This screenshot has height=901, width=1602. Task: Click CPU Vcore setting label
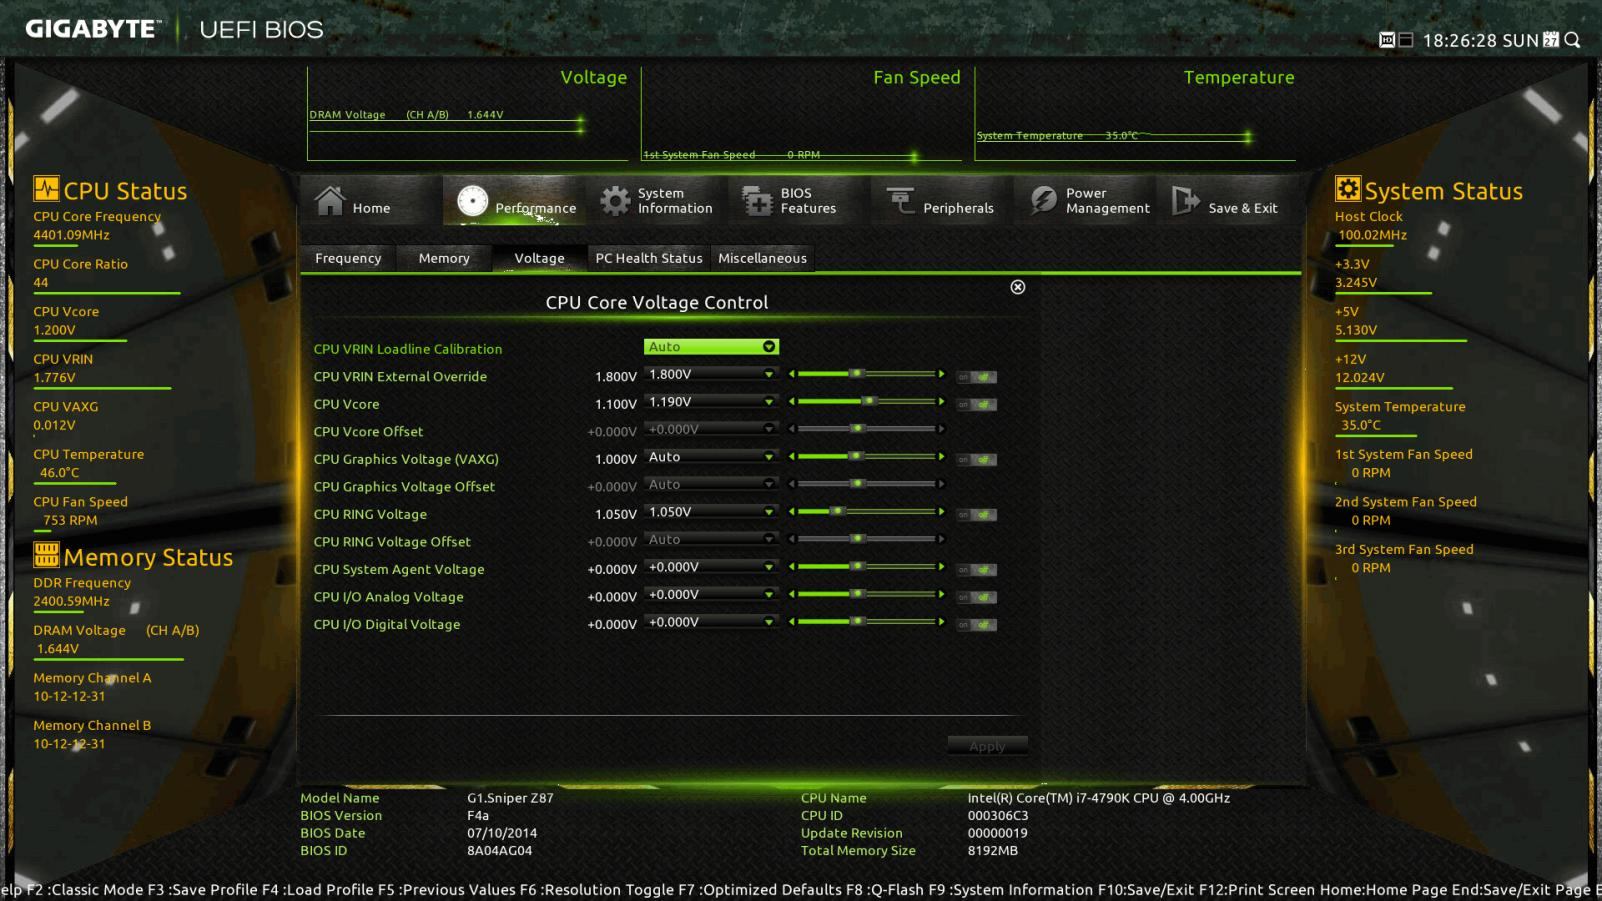[x=346, y=404]
